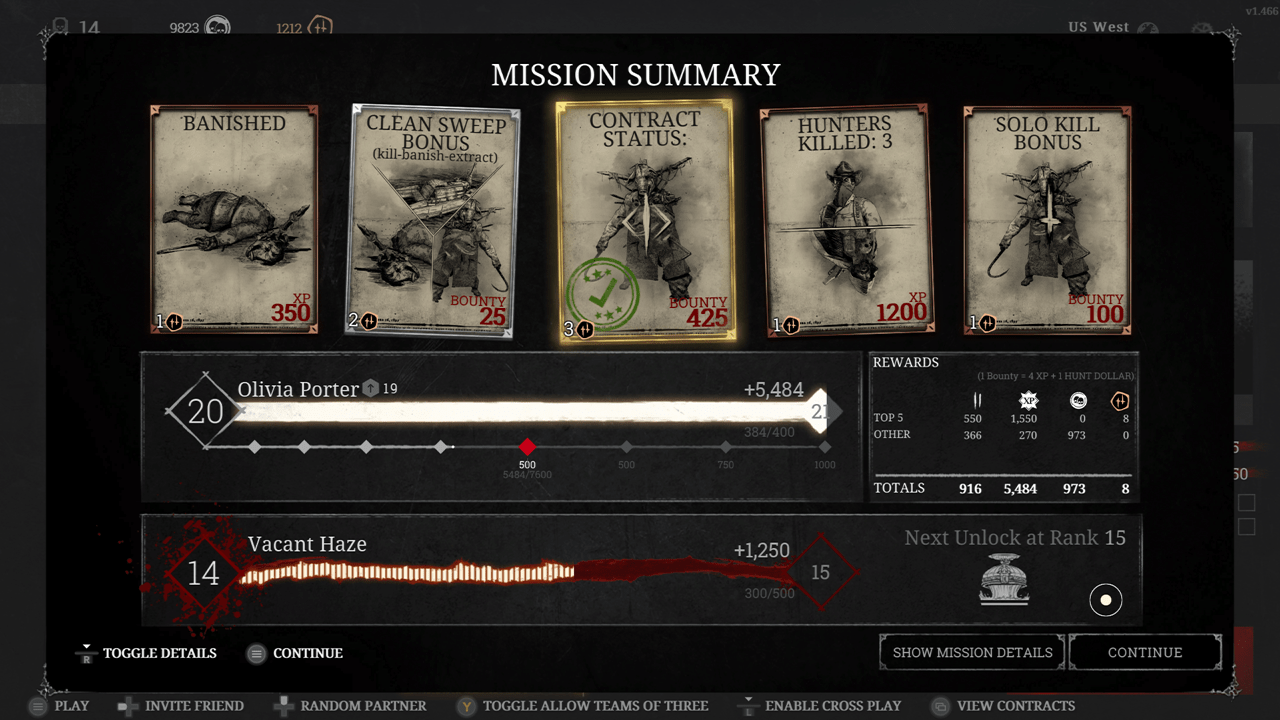Viewport: 1280px width, 720px height.
Task: Click the token icon on Hunters Killed card
Action: pyautogui.click(x=791, y=324)
